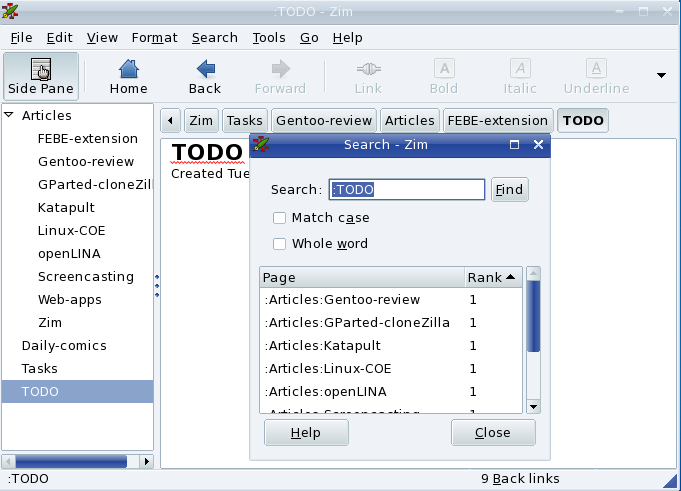Viewport: 681px width, 491px height.
Task: Click the Zim icon in Search dialog title
Action: click(x=261, y=144)
